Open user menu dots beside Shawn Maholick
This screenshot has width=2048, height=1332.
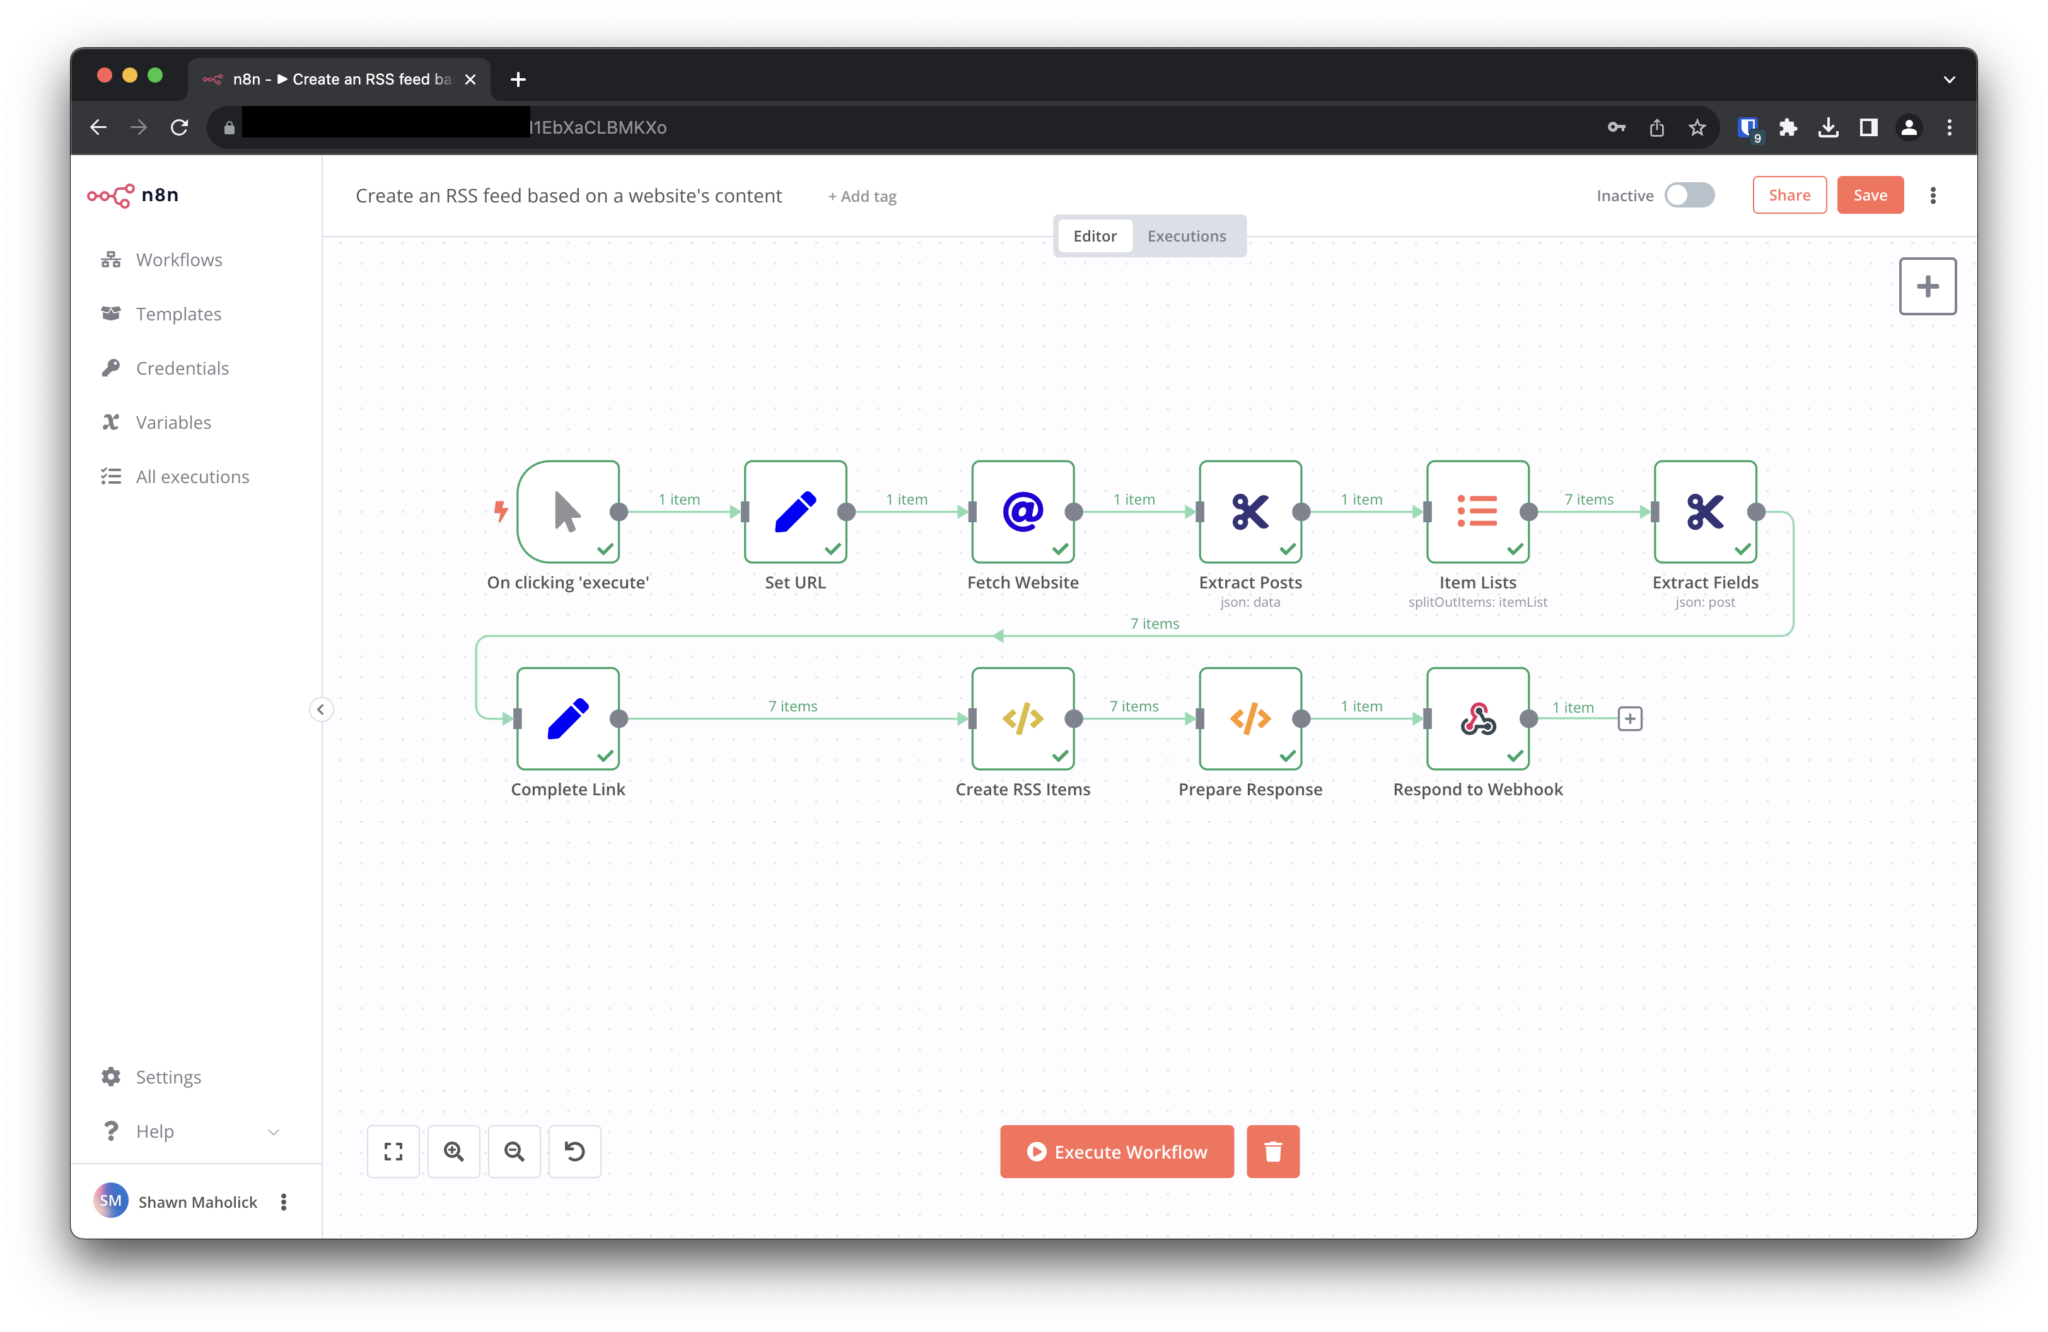pyautogui.click(x=284, y=1201)
